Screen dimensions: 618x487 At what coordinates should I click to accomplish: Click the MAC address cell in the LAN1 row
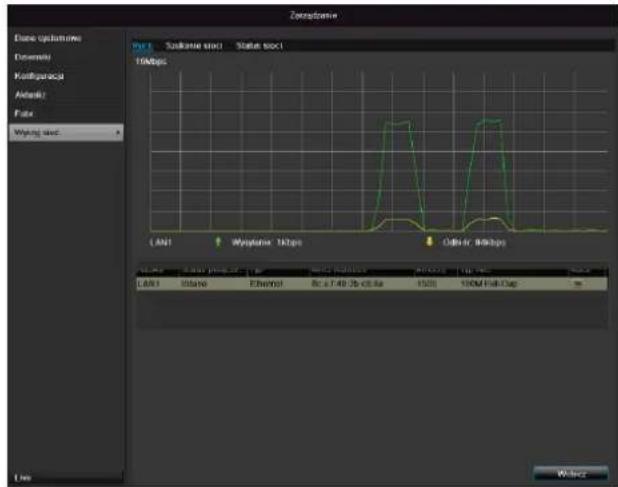[347, 284]
